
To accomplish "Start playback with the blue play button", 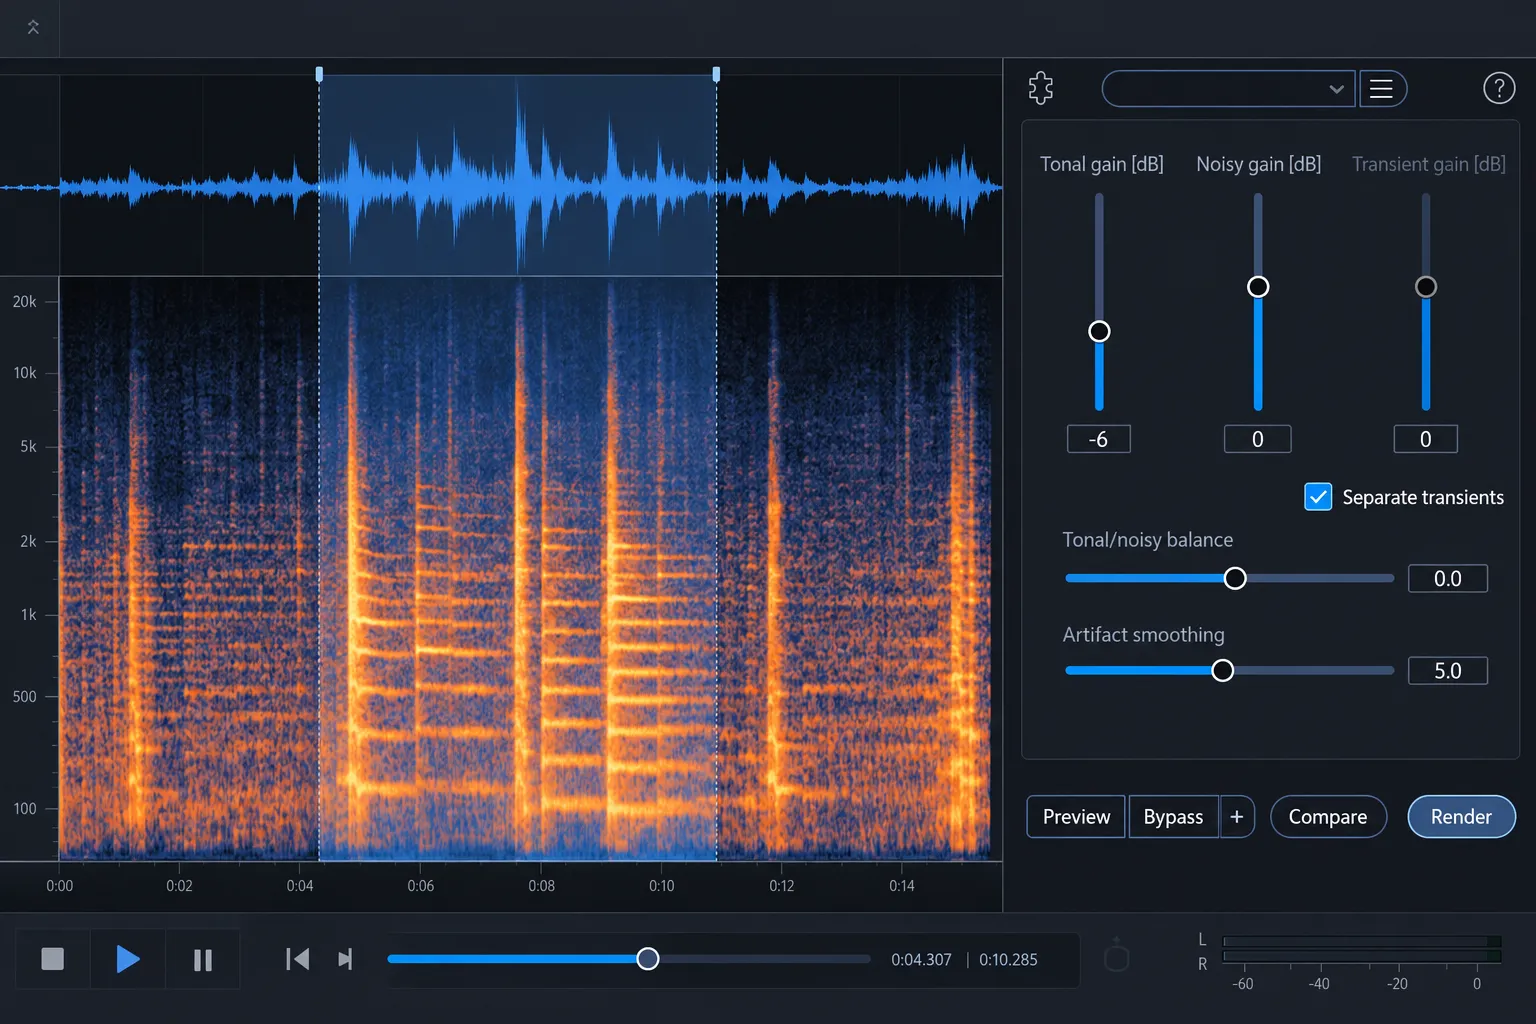I will [128, 959].
